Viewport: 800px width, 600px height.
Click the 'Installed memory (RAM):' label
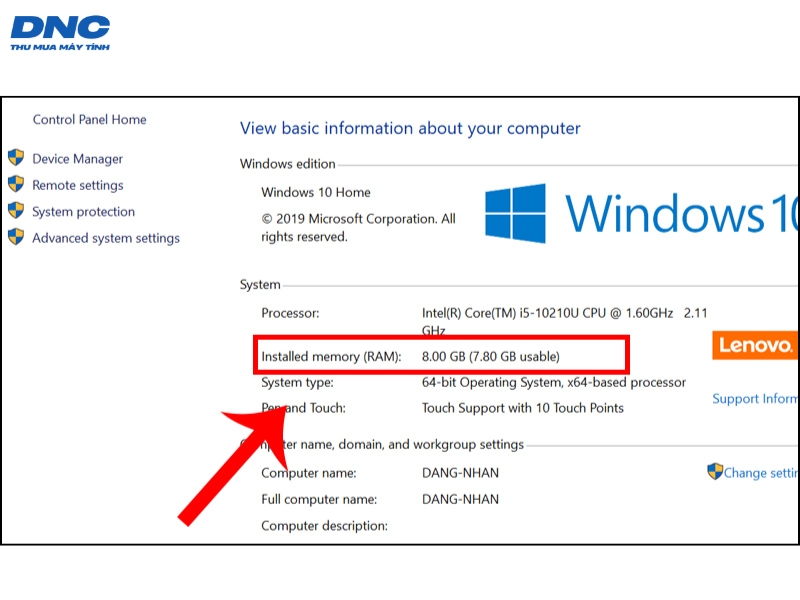(331, 356)
